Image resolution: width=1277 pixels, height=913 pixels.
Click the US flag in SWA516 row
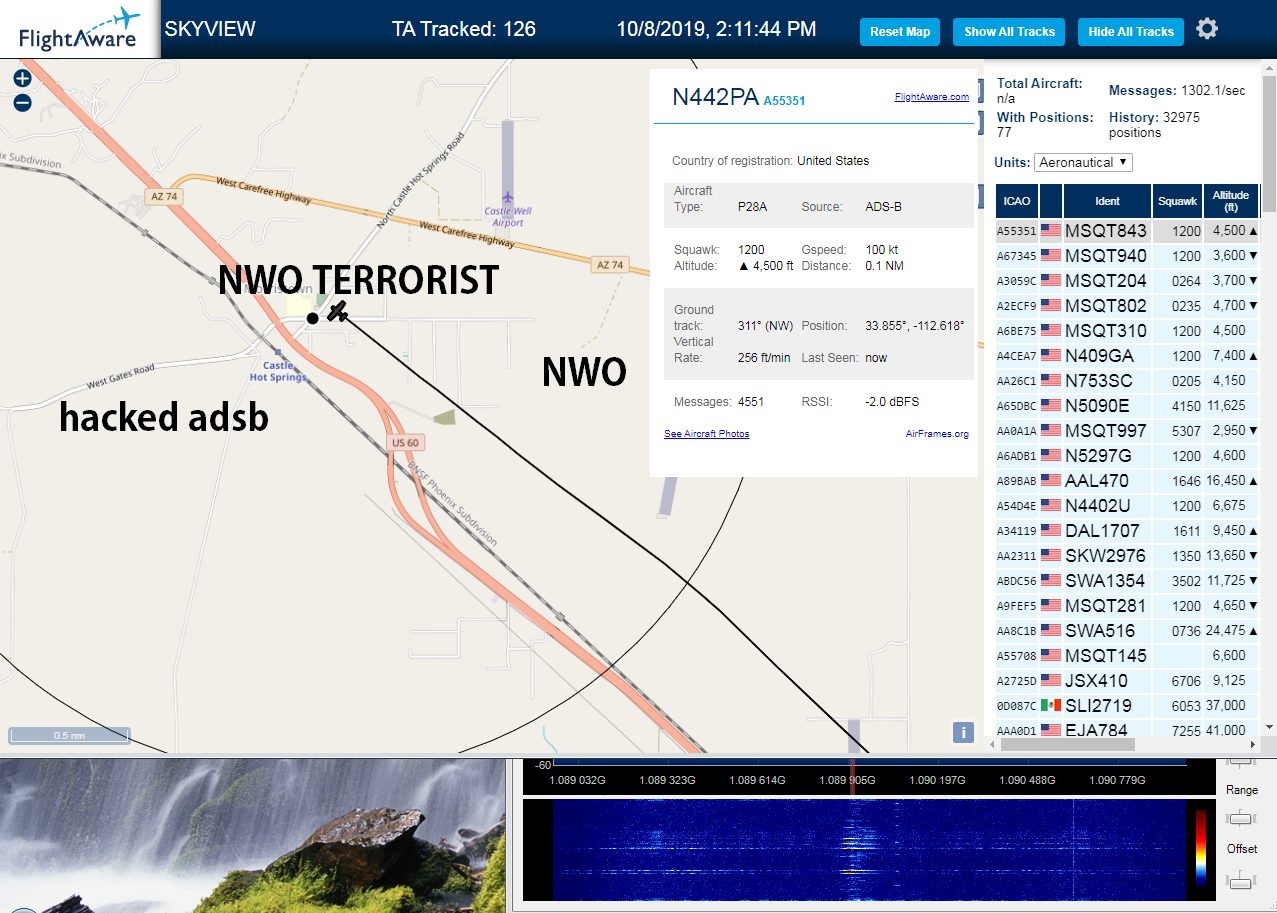point(1051,631)
